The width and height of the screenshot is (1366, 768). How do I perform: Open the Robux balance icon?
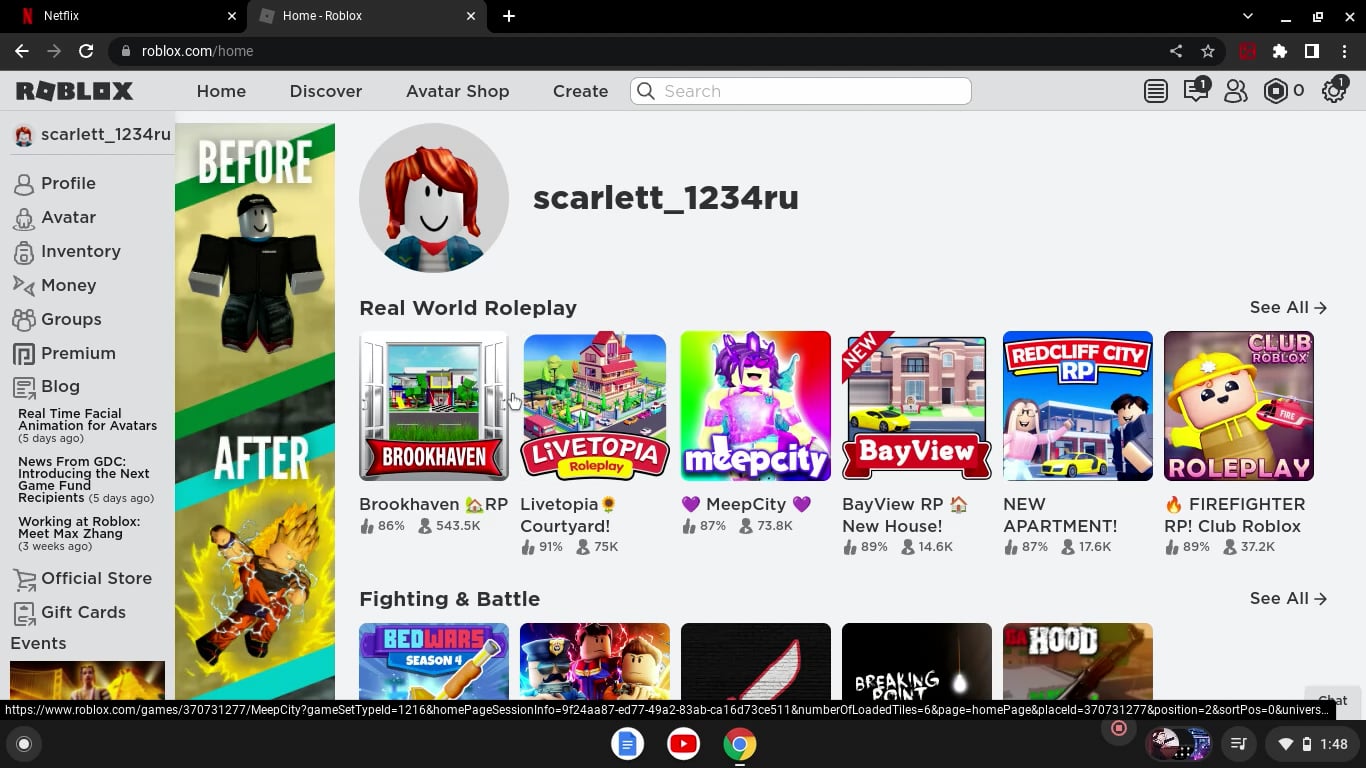tap(1276, 91)
